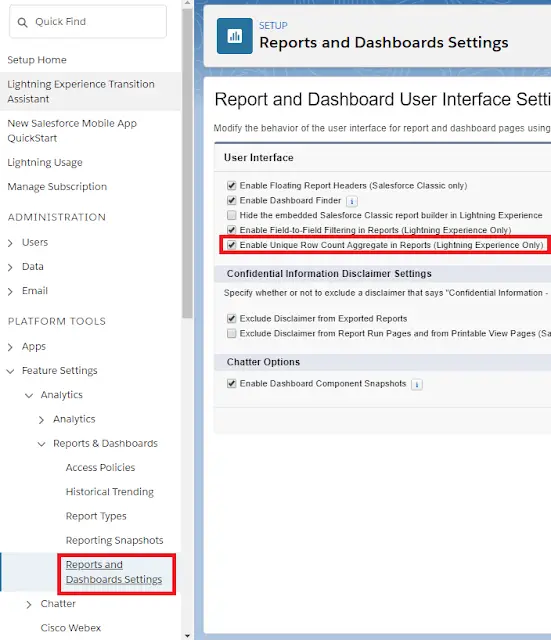The width and height of the screenshot is (551, 640).
Task: Click the sidebar scroll down arrow
Action: 187,636
